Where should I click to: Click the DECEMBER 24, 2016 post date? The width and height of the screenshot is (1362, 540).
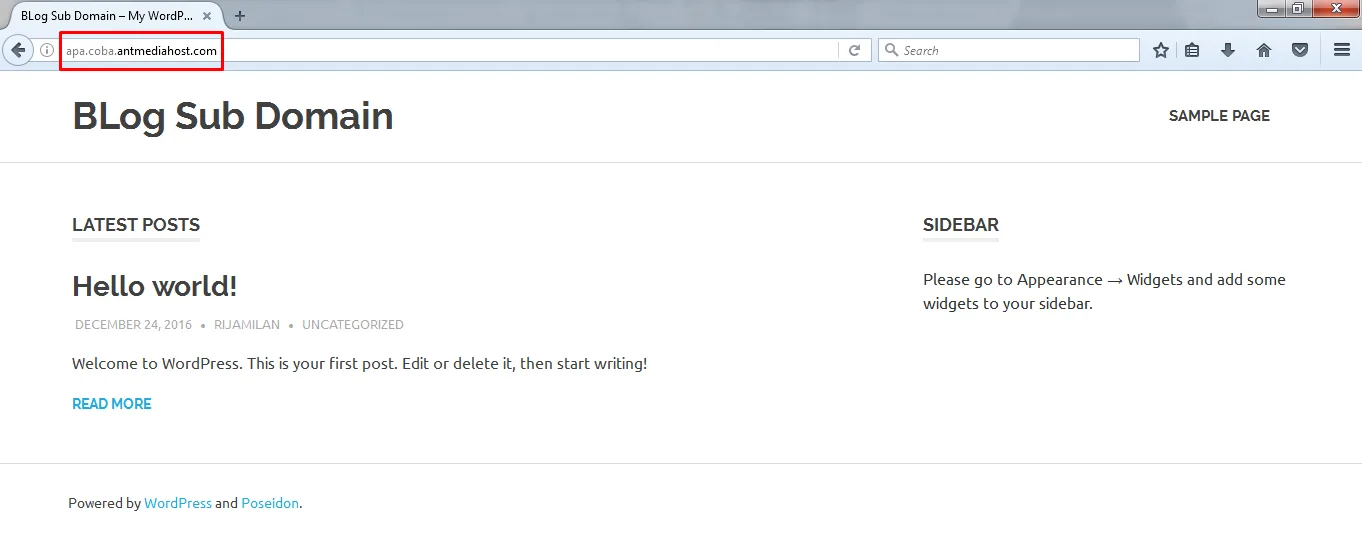point(133,325)
